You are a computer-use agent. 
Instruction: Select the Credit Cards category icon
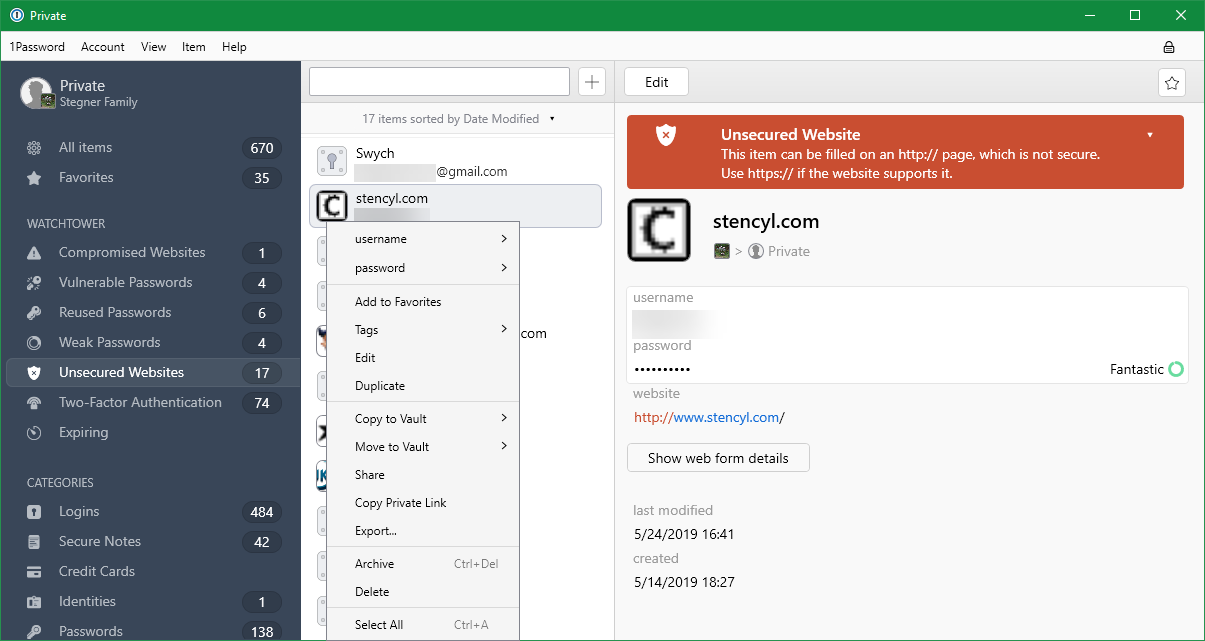pyautogui.click(x=33, y=571)
